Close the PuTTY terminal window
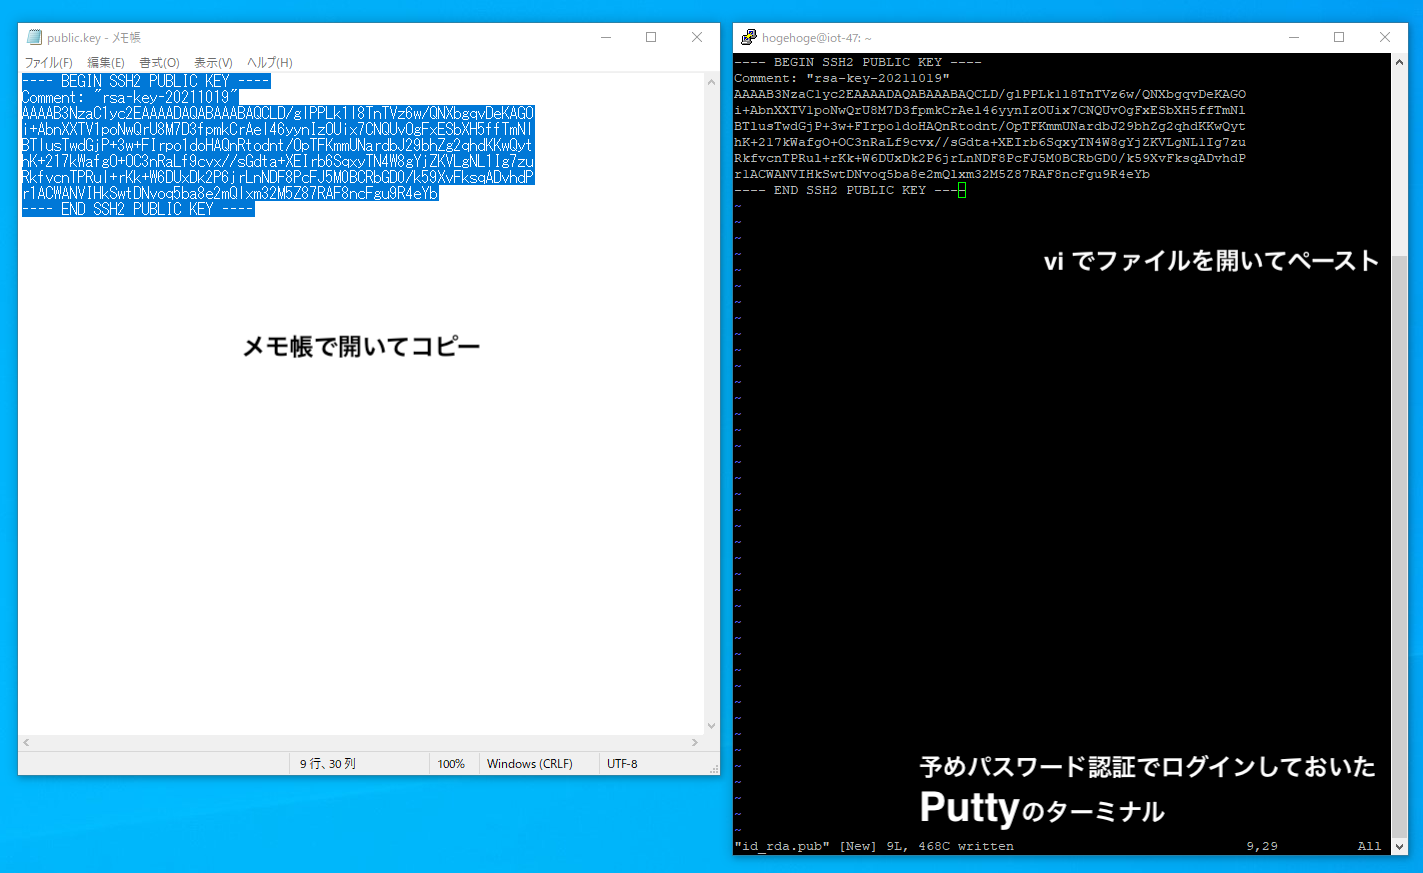 pos(1385,38)
